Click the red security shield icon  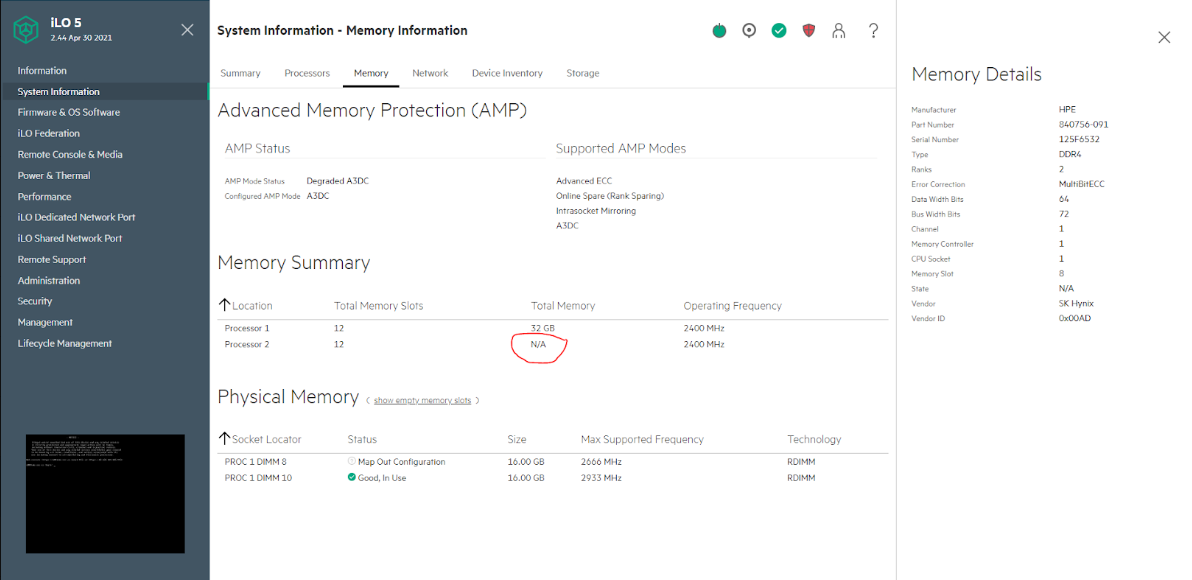809,31
